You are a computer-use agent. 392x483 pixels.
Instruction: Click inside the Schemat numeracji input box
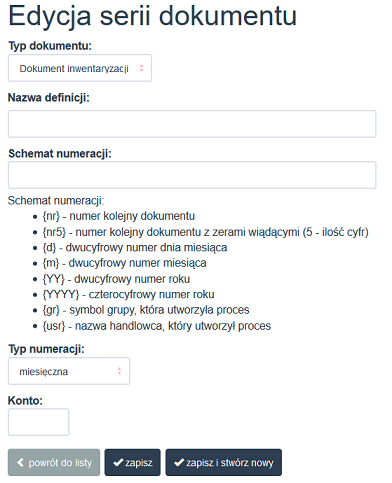192,175
